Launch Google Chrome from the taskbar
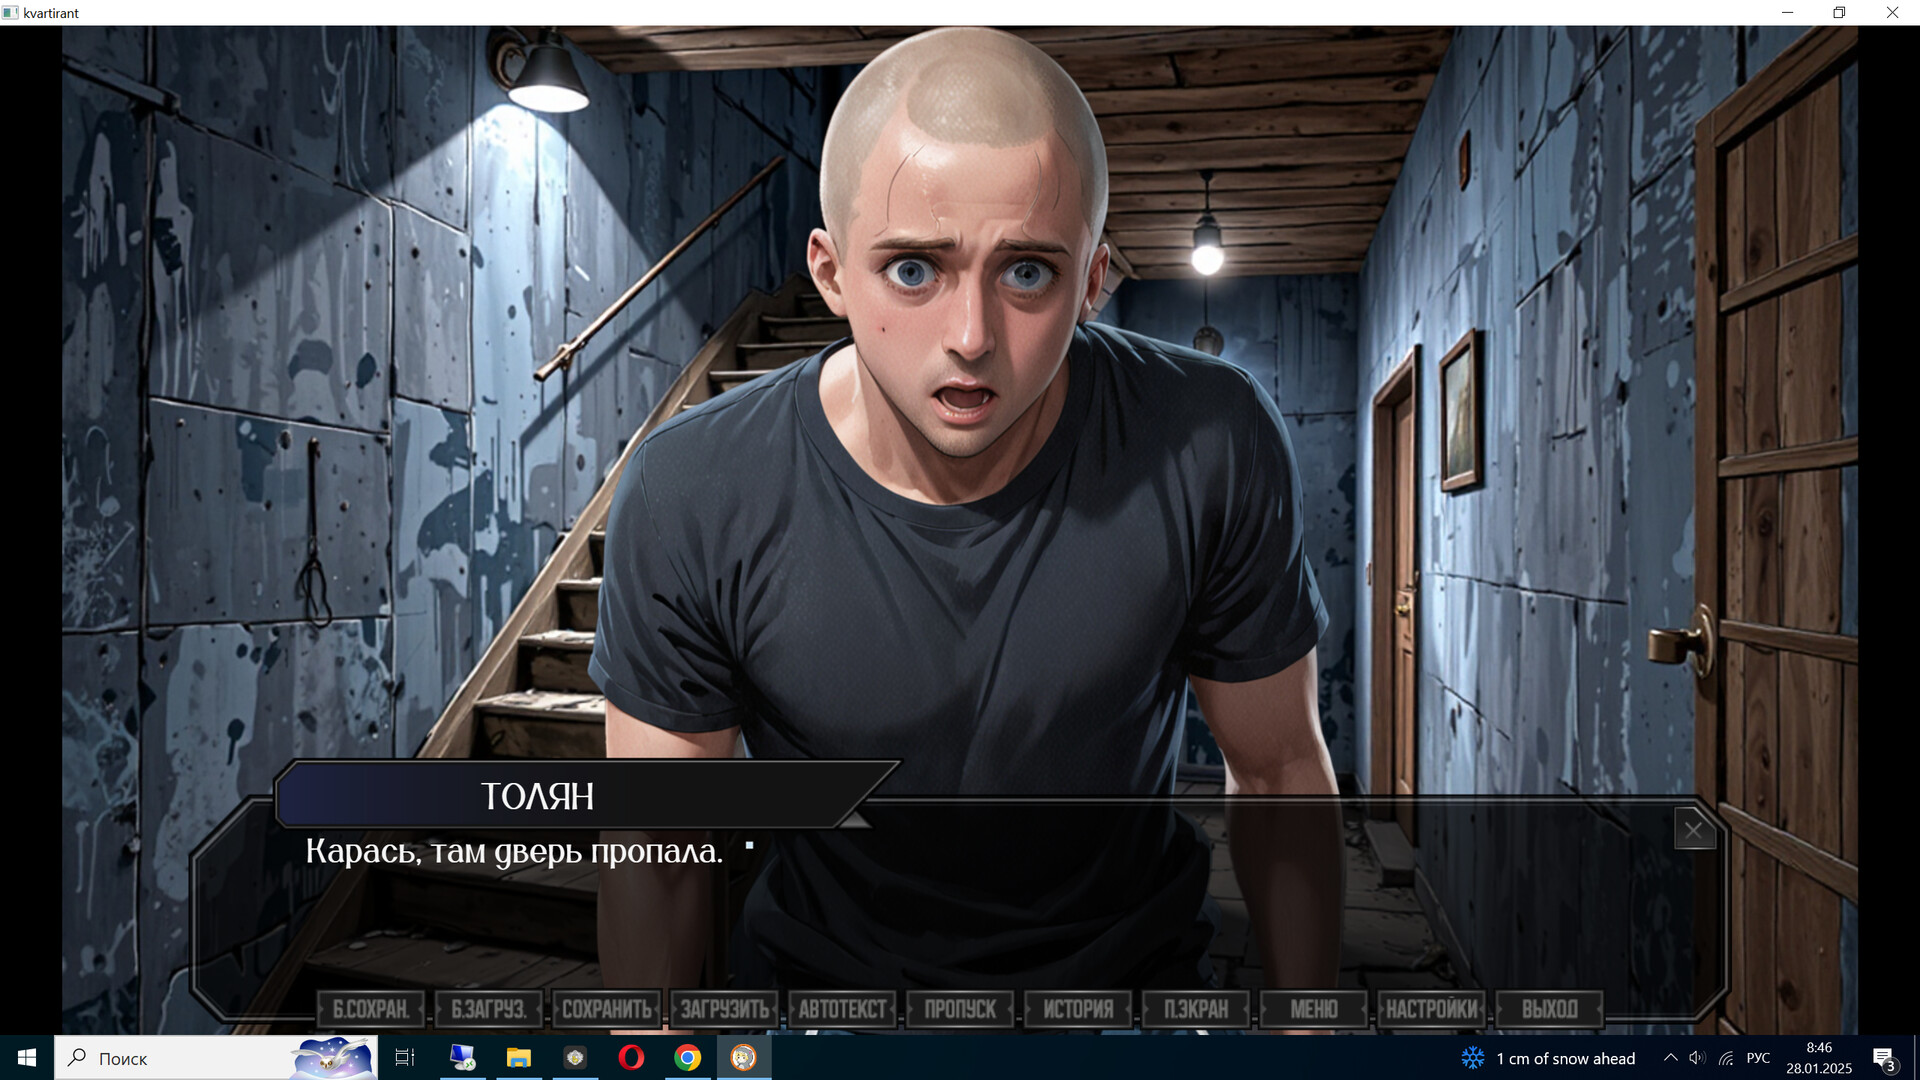1920x1080 pixels. [x=686, y=1057]
